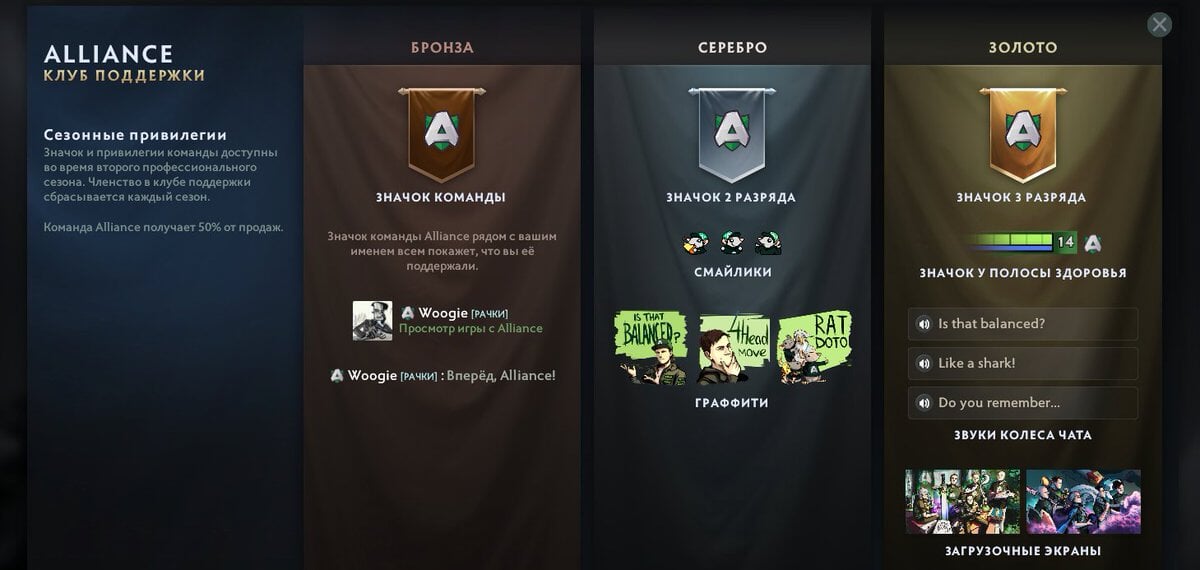Select the third emoticon under Смайлики
This screenshot has height=570, width=1200.
pos(768,242)
